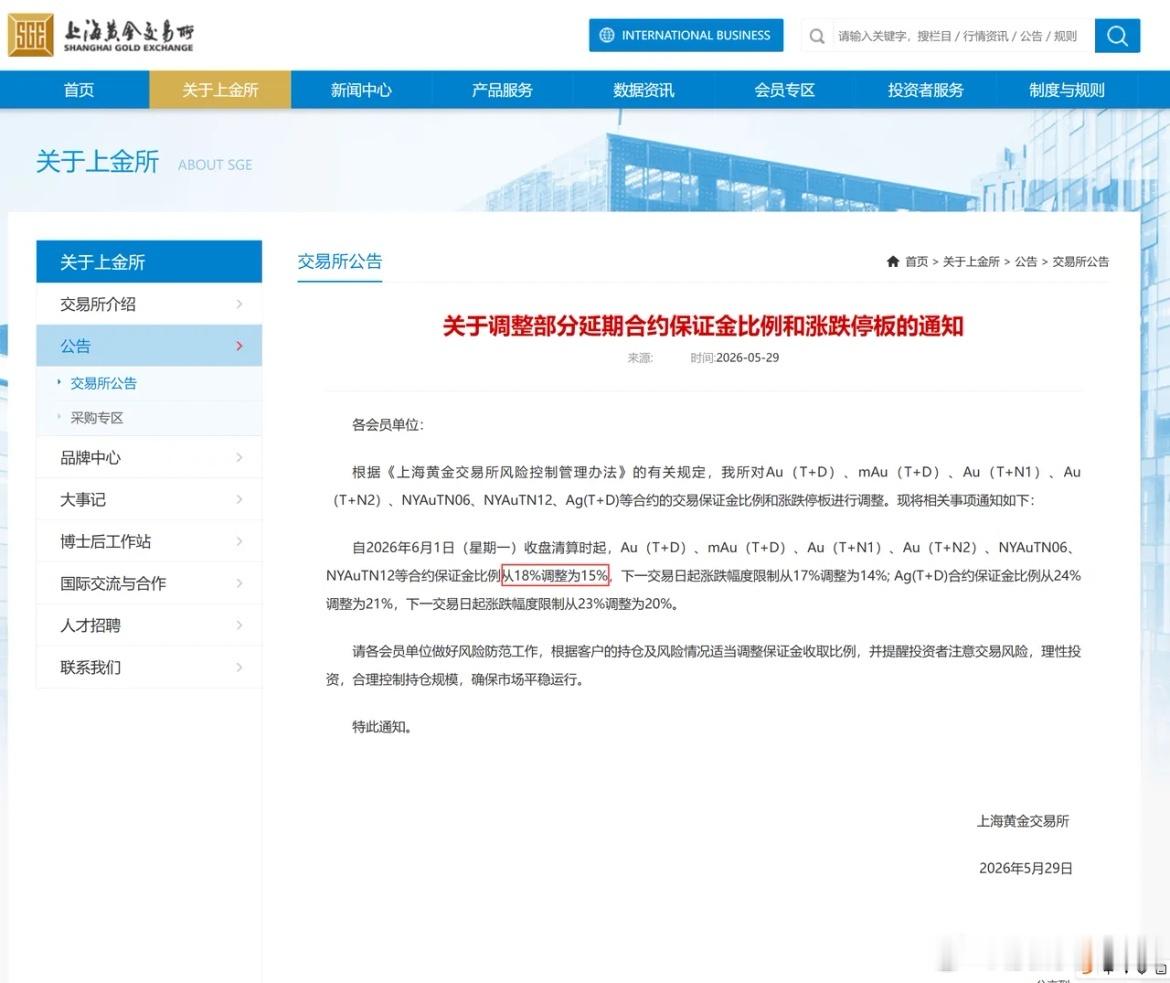Click the red notice title 关于调整部分延期合约保证金比例和涨跌停板的通知

point(703,326)
